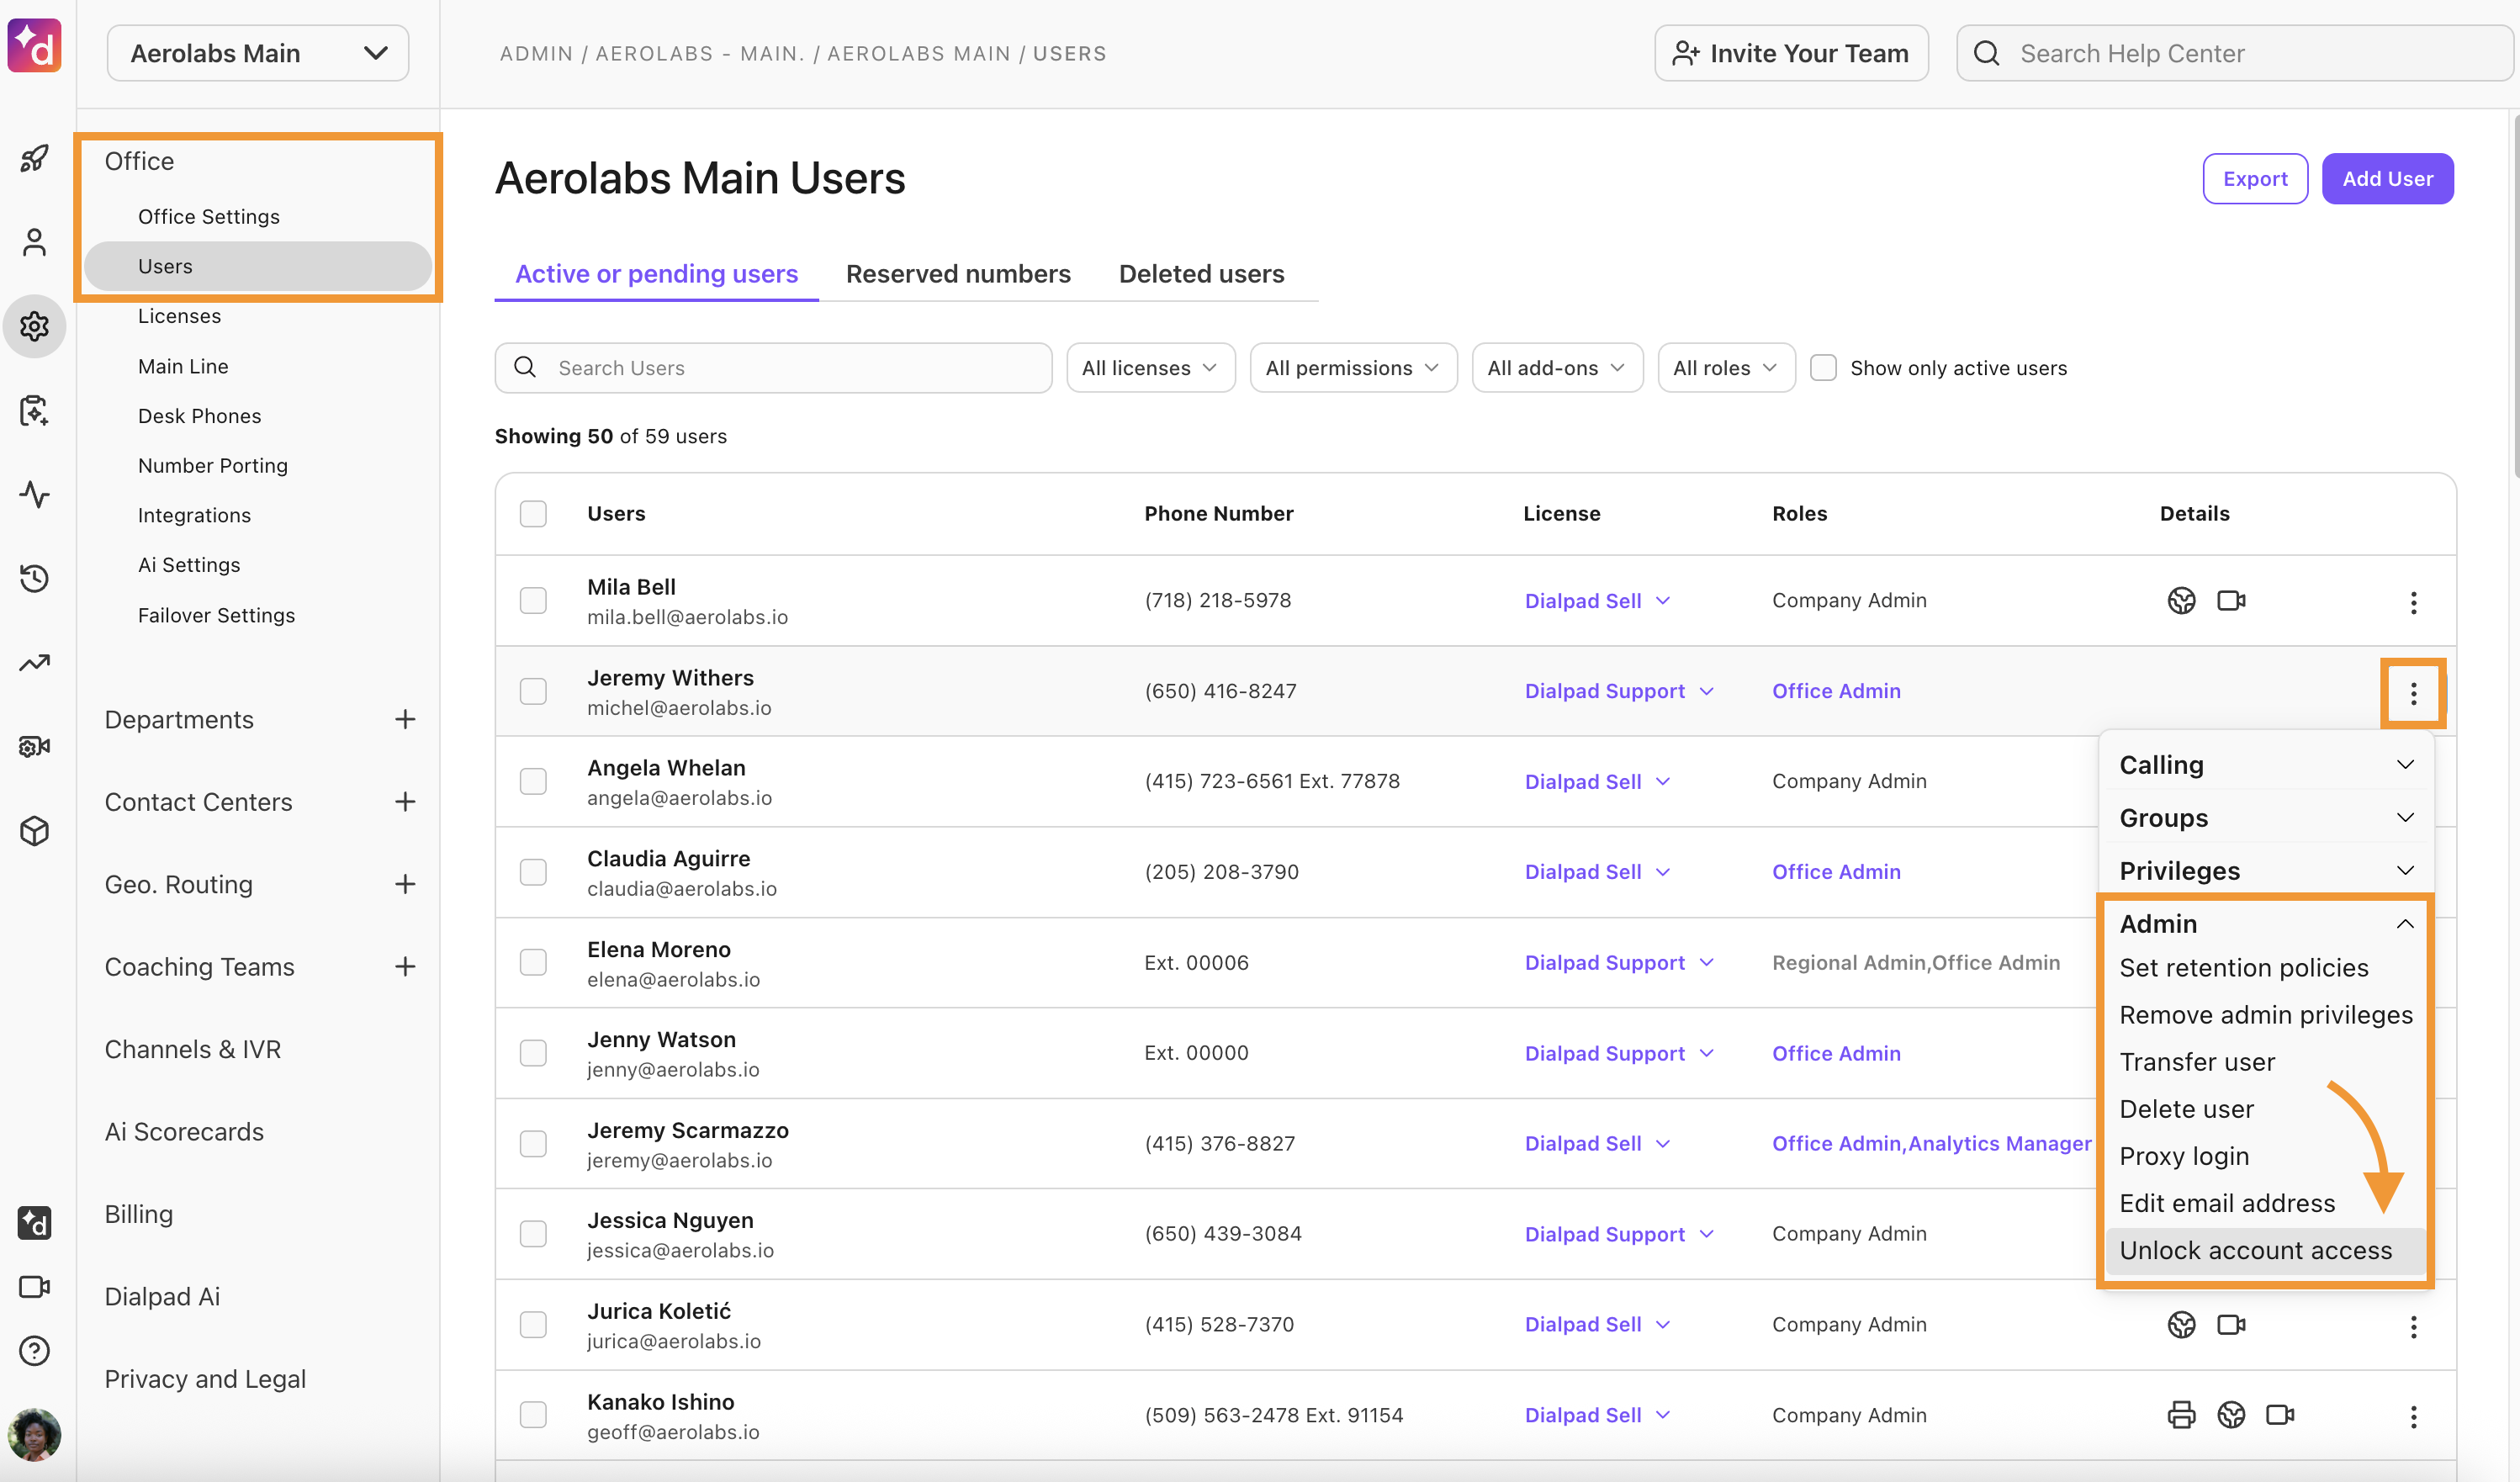Open the video meetings sidebar icon

coord(34,1286)
